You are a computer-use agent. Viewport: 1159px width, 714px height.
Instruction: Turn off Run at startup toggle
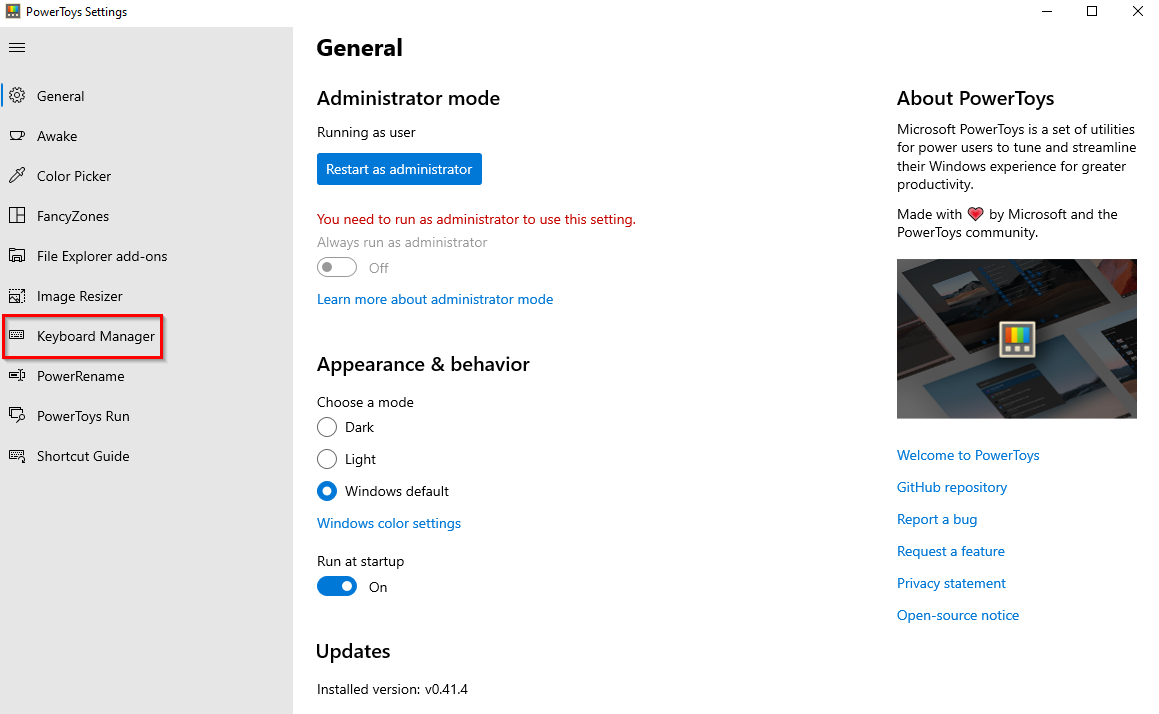tap(337, 587)
